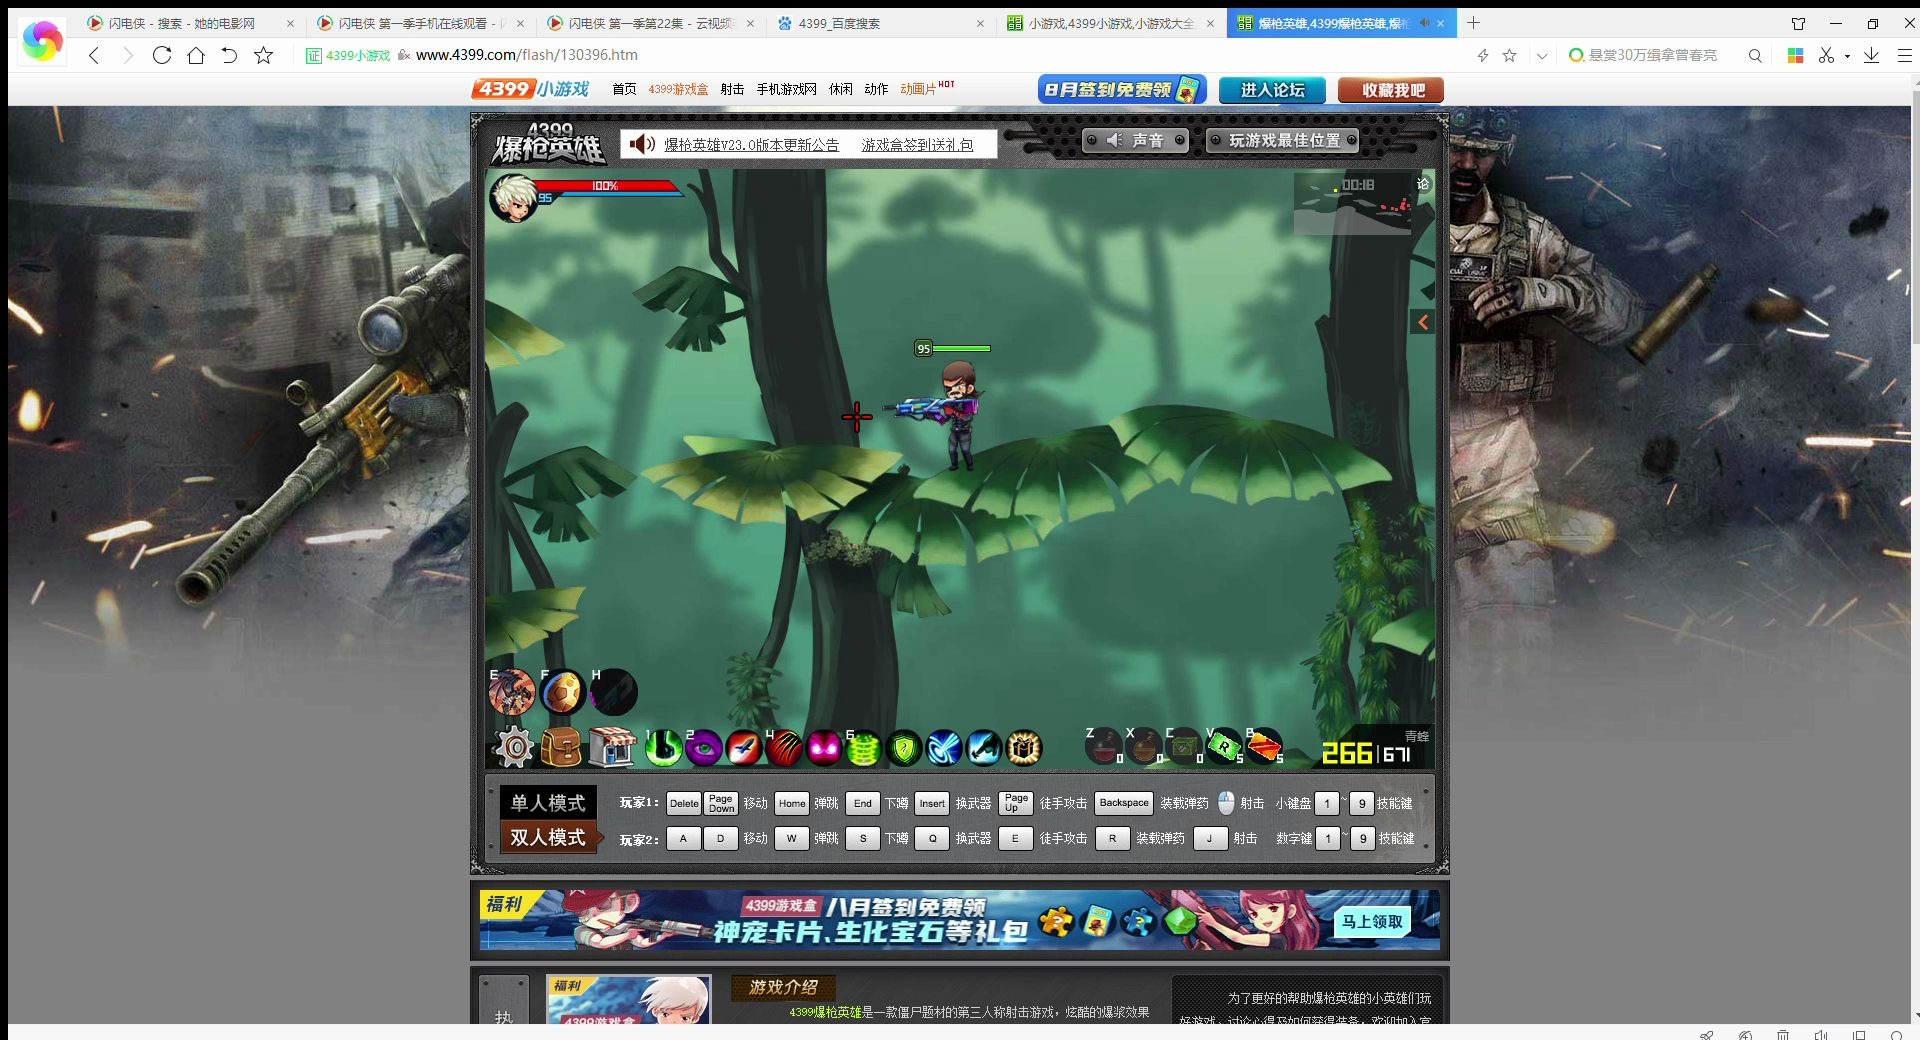Bookmark page with toolbar star icon
Image resolution: width=1920 pixels, height=1040 pixels.
tap(264, 55)
